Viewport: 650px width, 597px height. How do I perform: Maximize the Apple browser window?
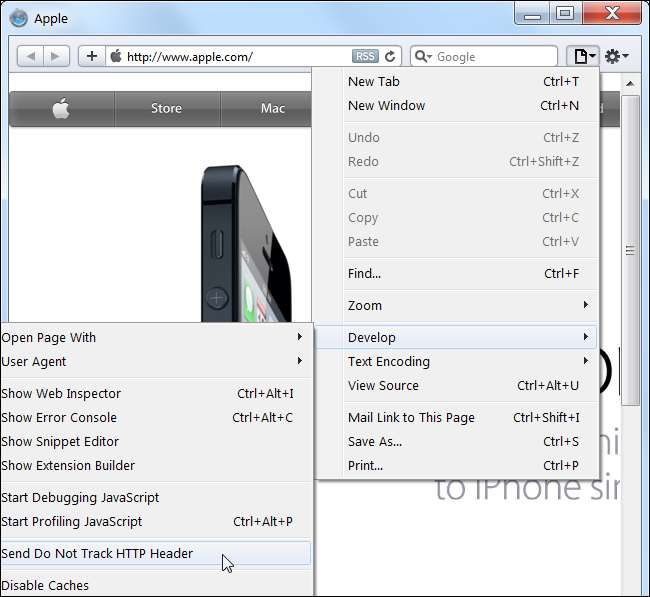tap(565, 13)
